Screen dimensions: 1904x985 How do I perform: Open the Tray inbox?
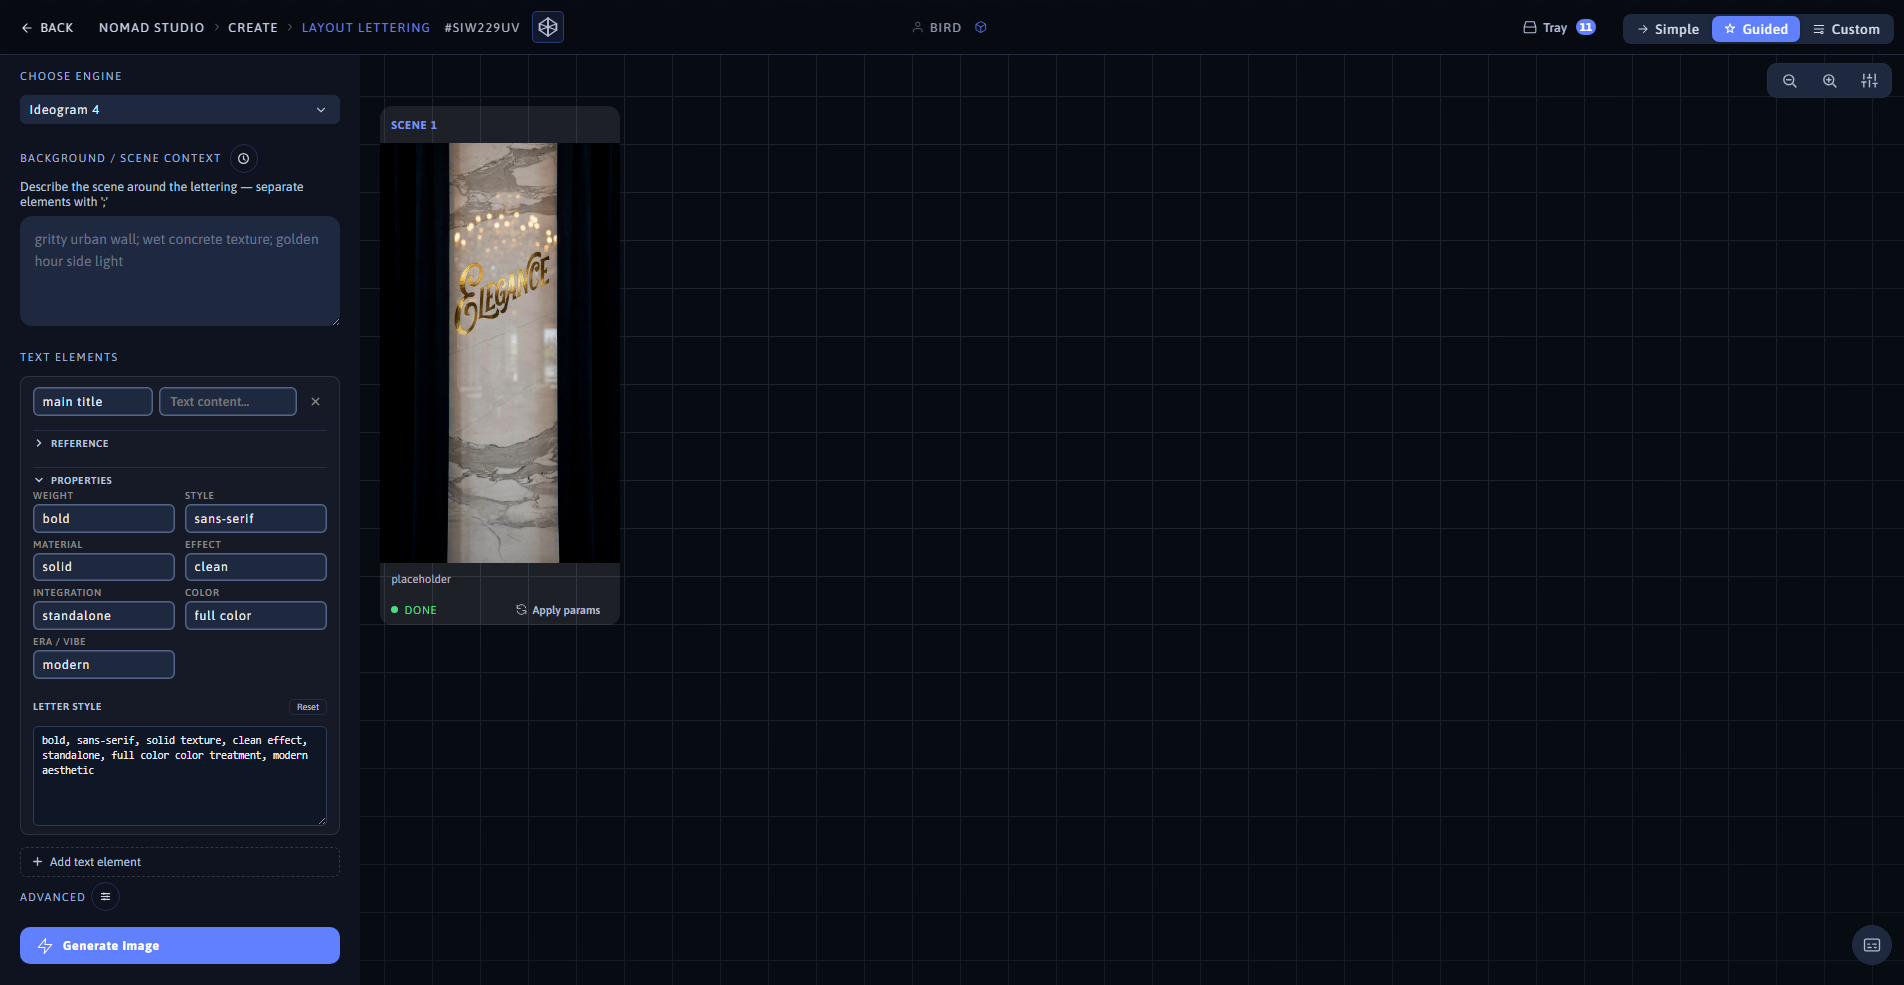click(x=1559, y=28)
